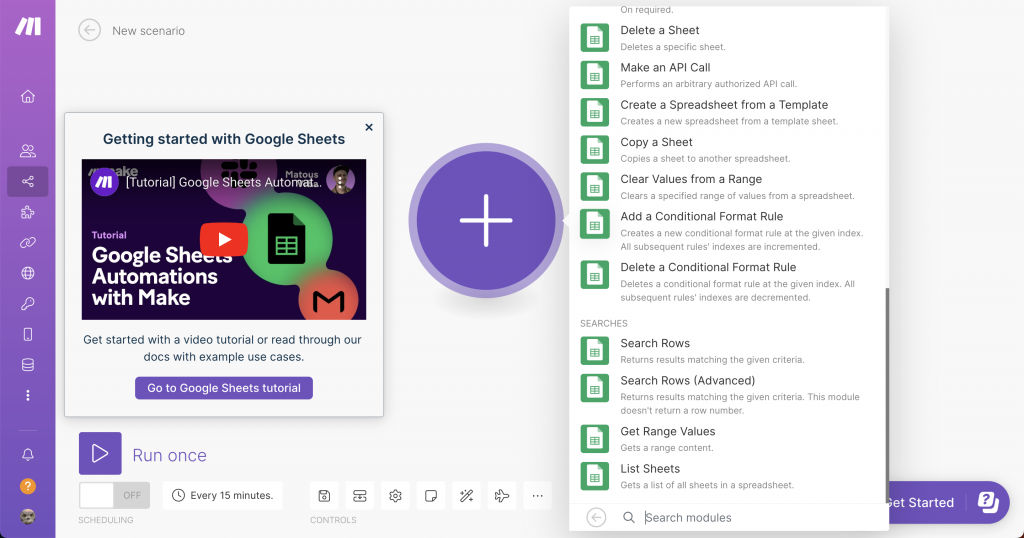This screenshot has height=538, width=1024.
Task: Click the Save scenario icon
Action: pyautogui.click(x=324, y=496)
